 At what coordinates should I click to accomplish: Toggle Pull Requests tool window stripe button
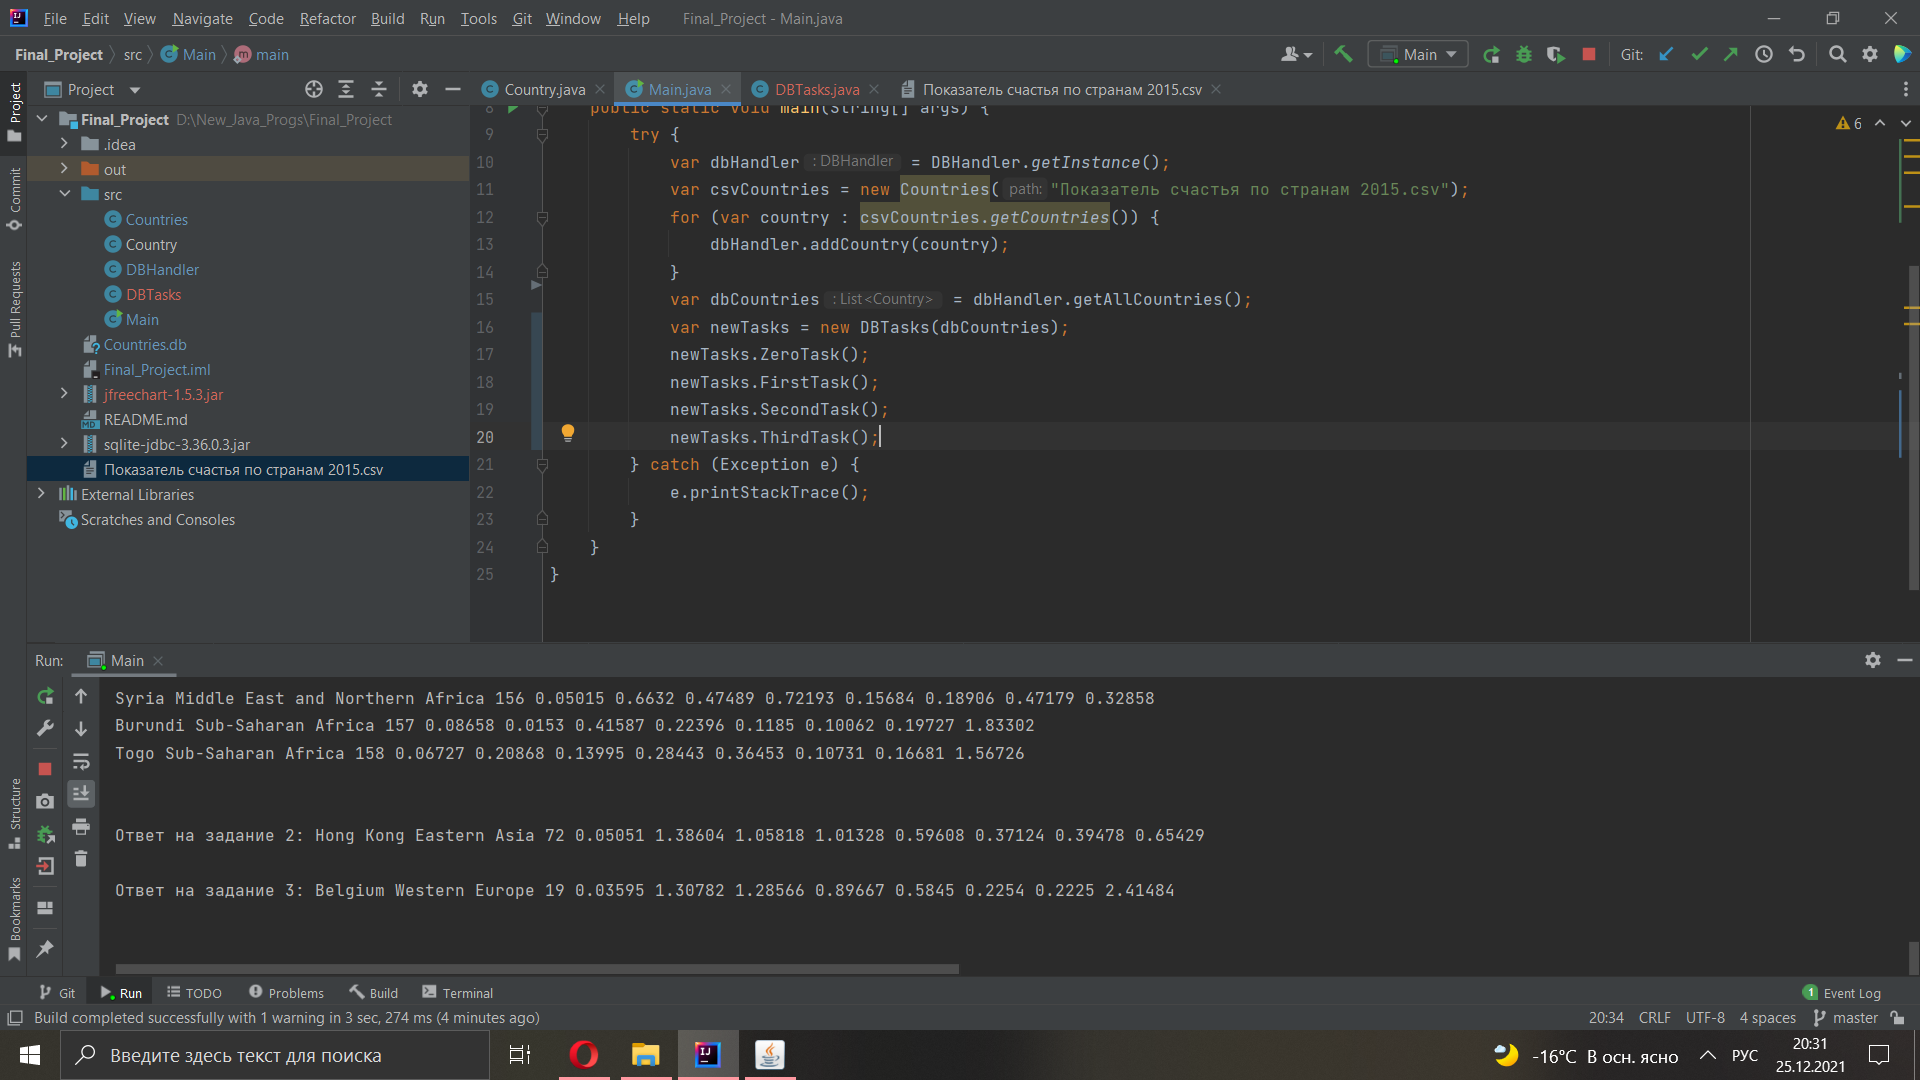tap(14, 309)
